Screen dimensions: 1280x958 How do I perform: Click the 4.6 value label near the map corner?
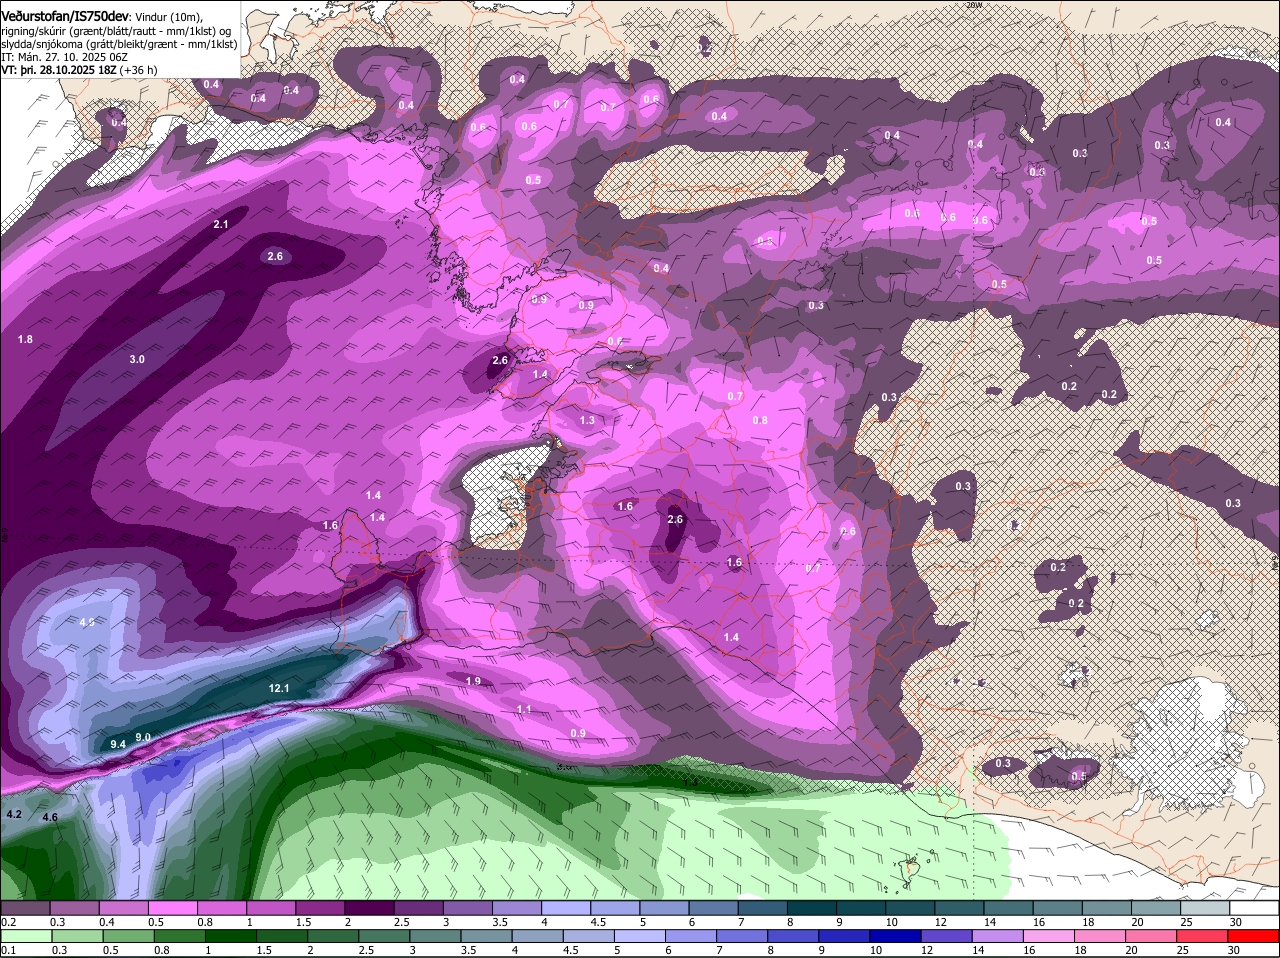coord(50,817)
